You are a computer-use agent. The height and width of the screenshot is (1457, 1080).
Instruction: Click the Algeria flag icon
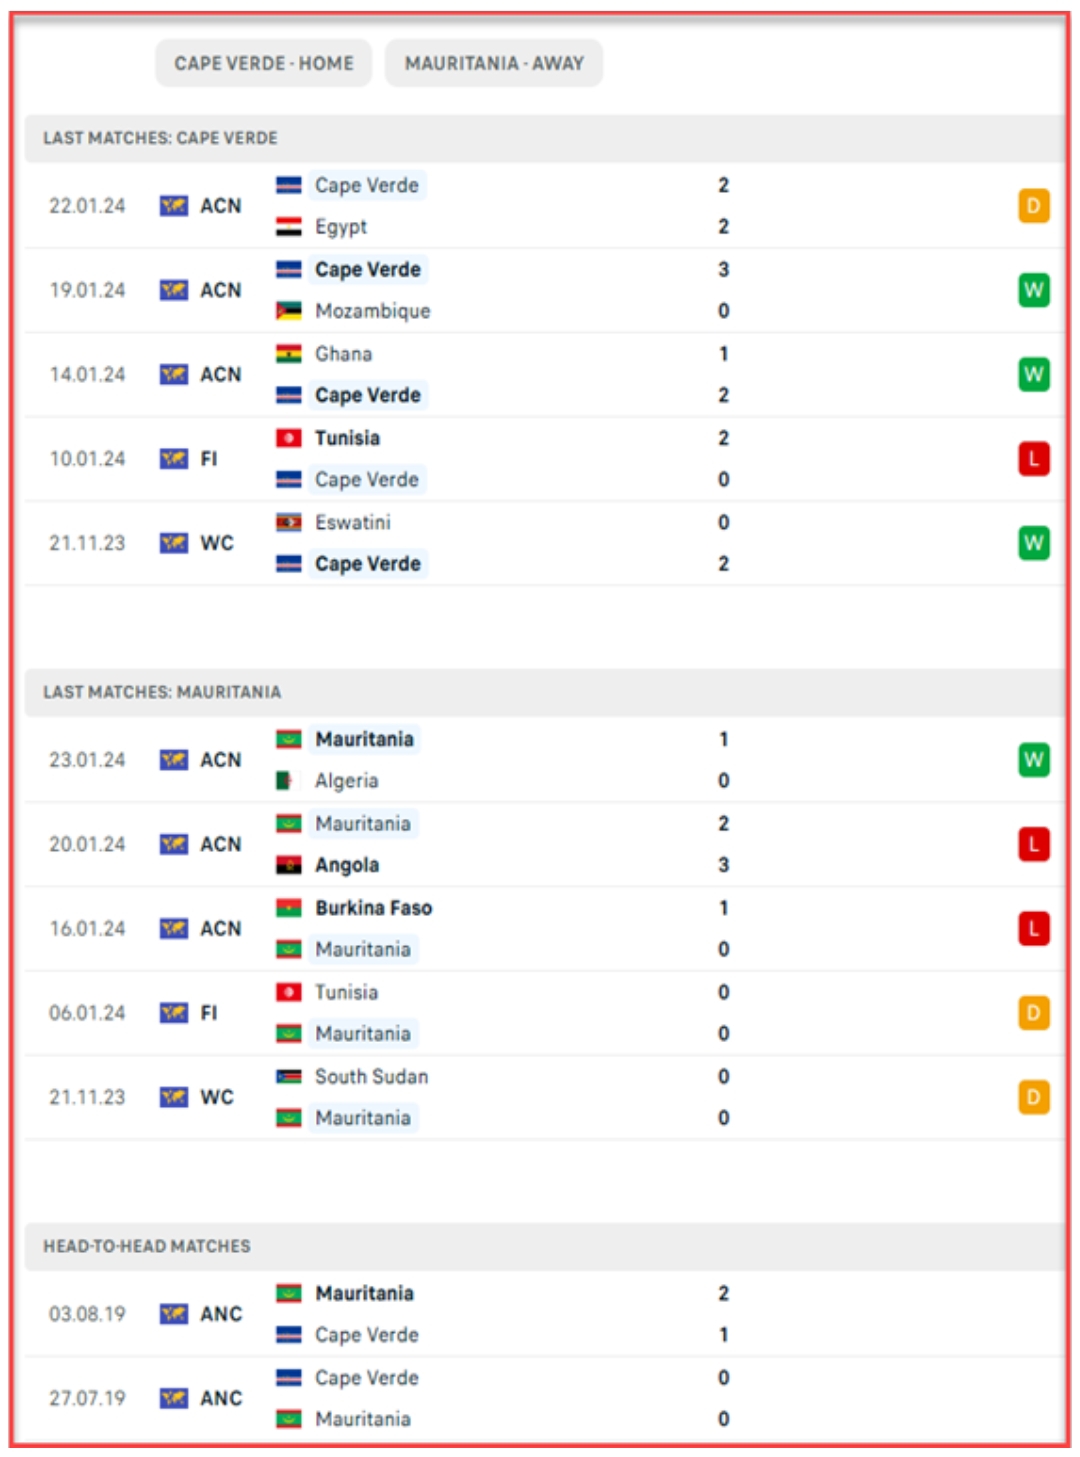click(x=289, y=781)
